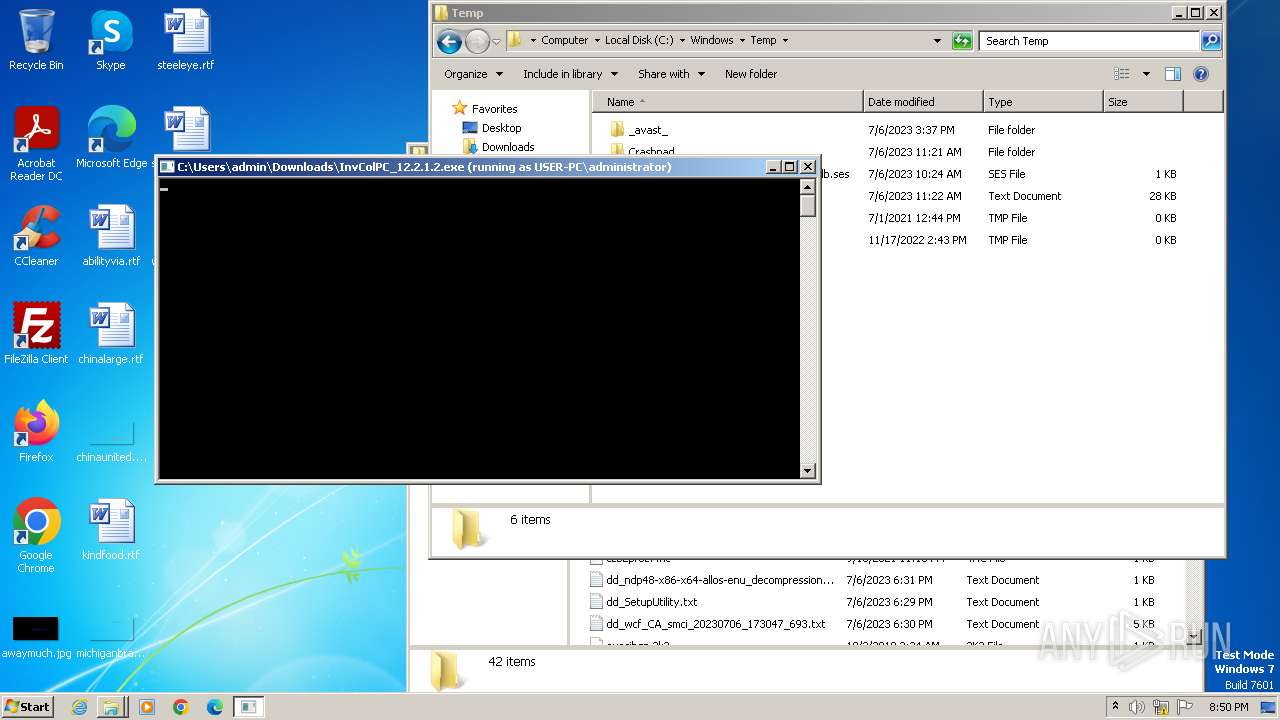Click Local Disk (C:) in the breadcrumb
Screen dimensions: 1280x720
pyautogui.click(x=639, y=41)
